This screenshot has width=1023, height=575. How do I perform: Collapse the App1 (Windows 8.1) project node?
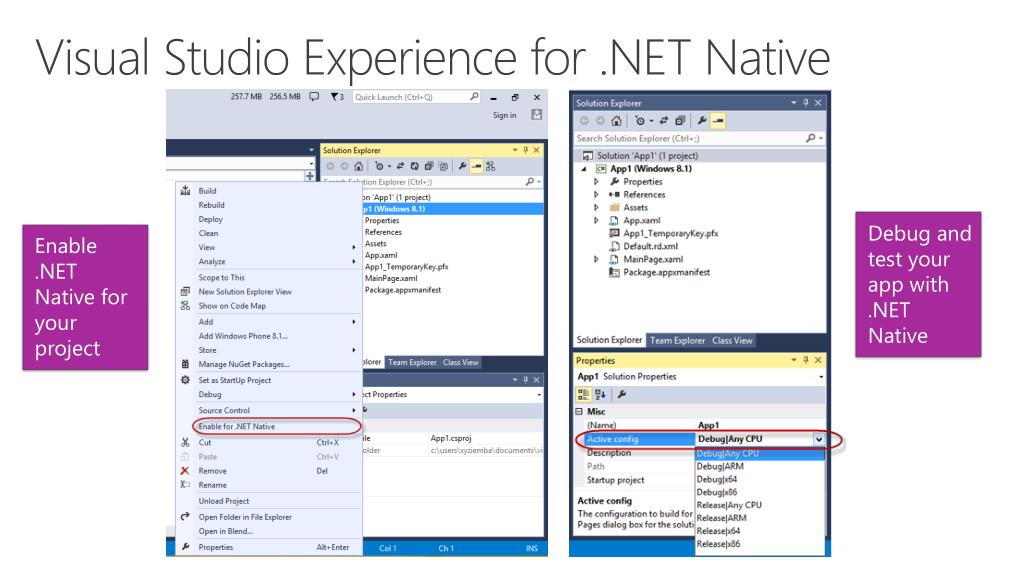click(x=584, y=169)
